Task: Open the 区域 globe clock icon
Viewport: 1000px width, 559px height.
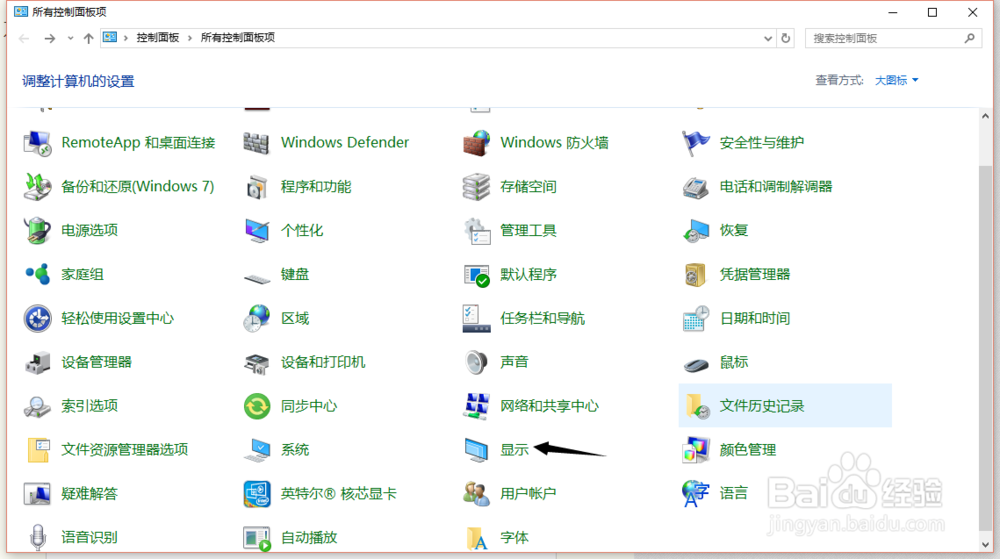Action: [256, 318]
